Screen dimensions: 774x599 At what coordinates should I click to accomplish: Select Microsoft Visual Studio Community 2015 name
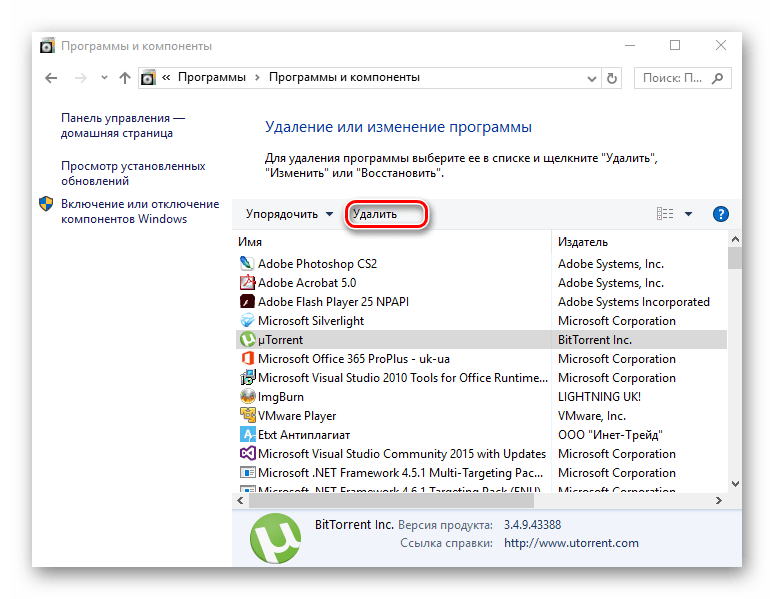pyautogui.click(x=402, y=454)
